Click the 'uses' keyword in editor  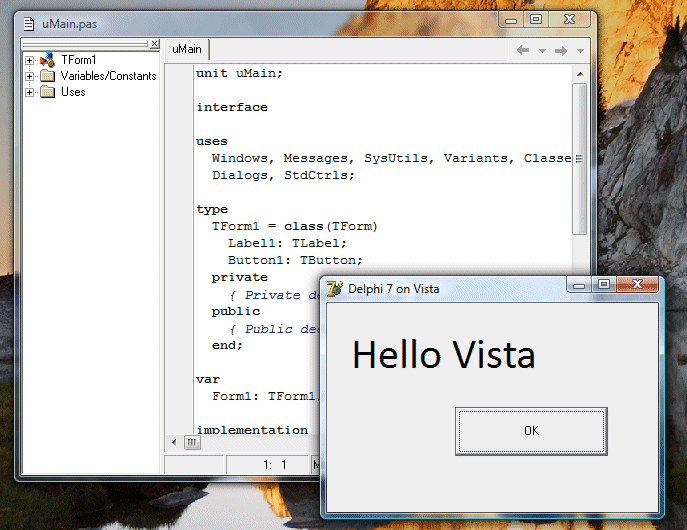212,141
